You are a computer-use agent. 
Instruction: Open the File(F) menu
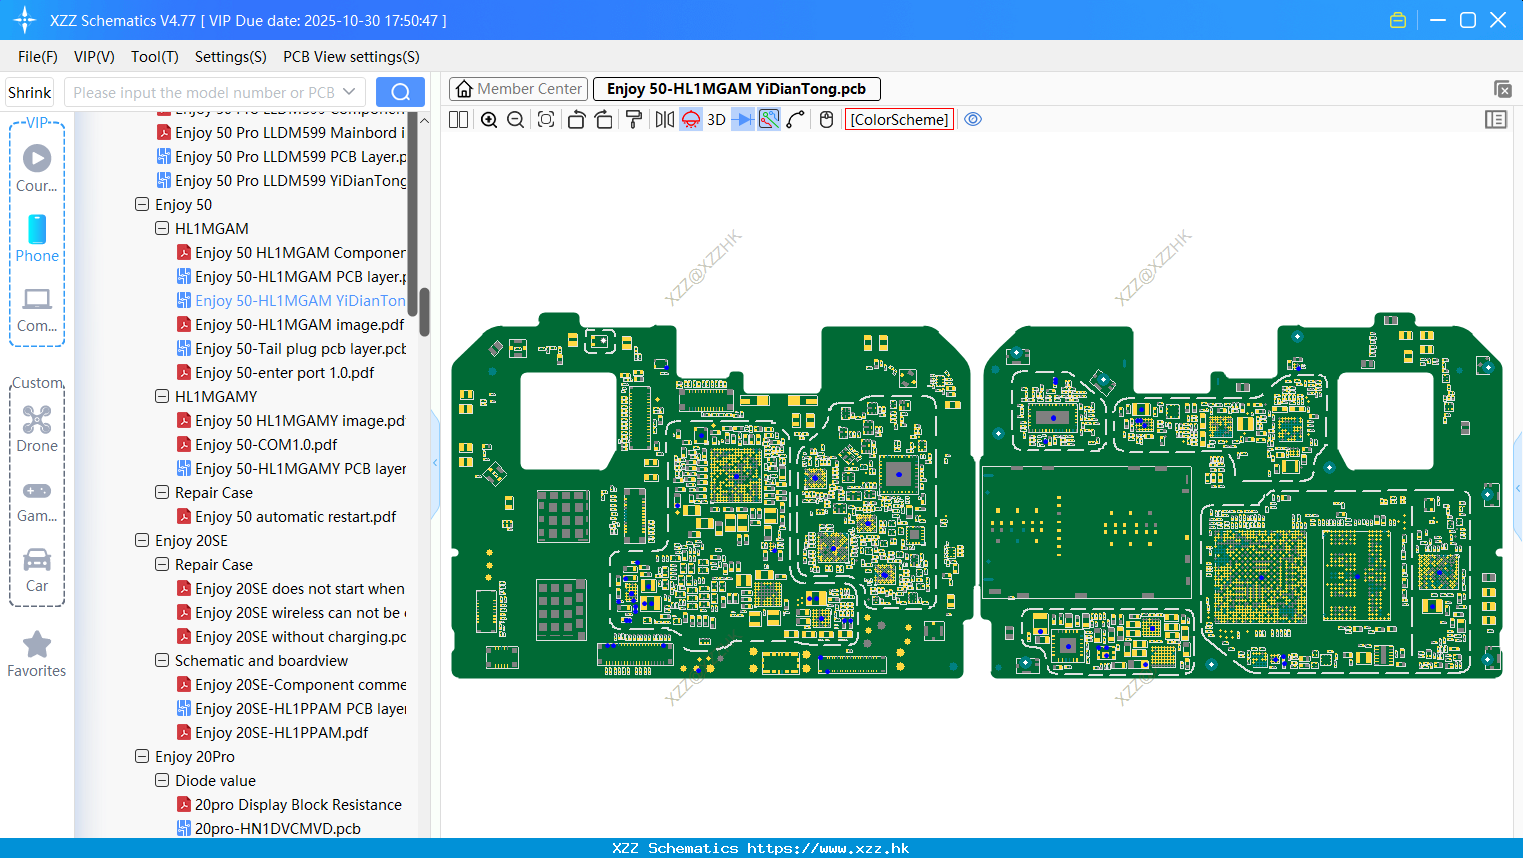coord(38,57)
